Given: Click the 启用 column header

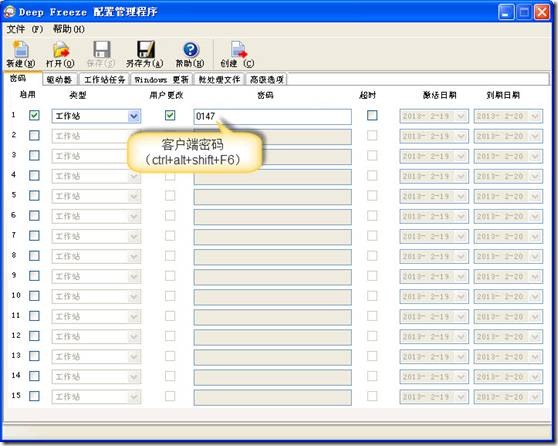Looking at the screenshot, I should coord(27,95).
